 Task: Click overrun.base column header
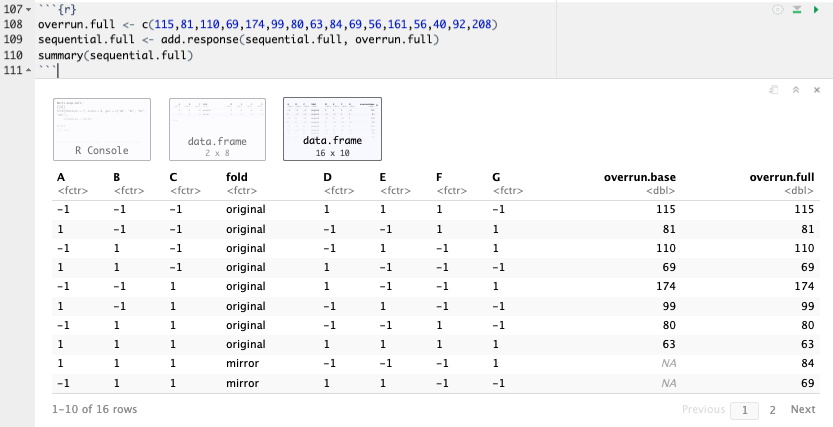point(640,177)
